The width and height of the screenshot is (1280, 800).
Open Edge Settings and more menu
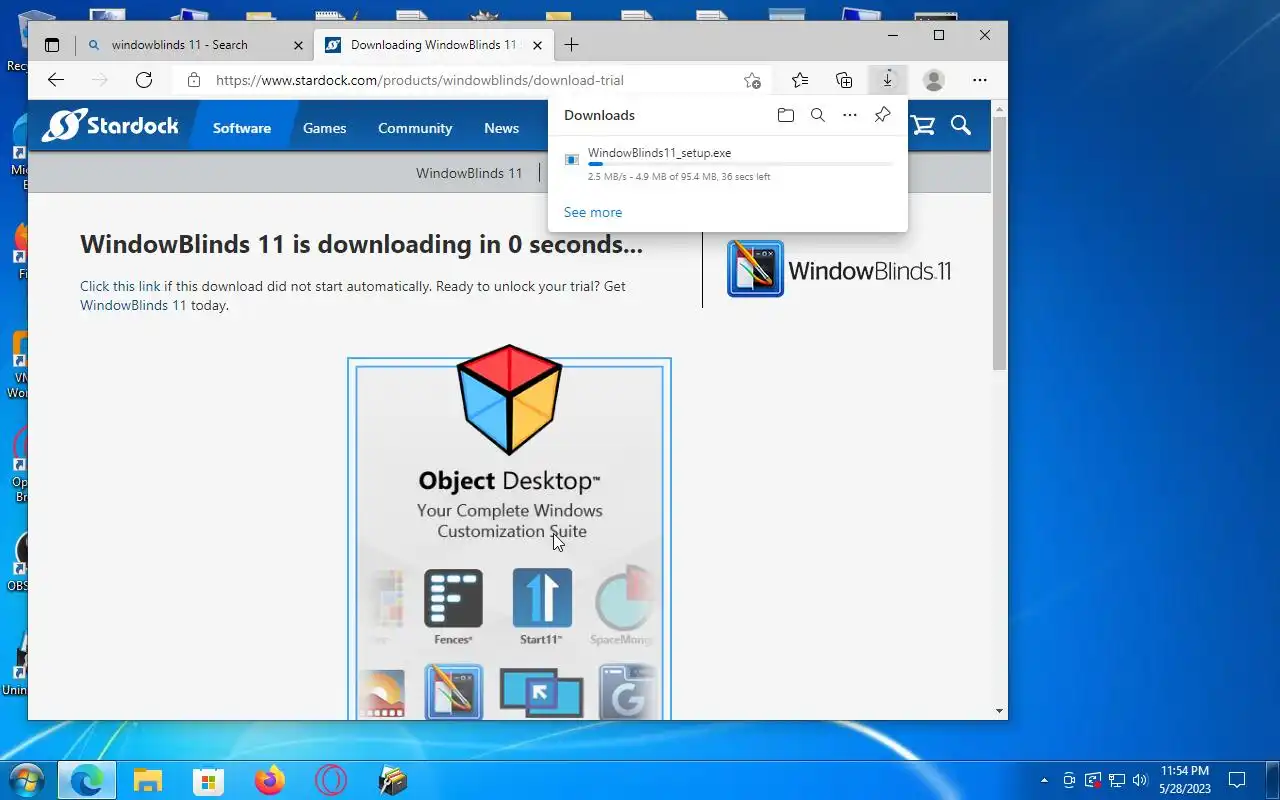click(x=980, y=80)
